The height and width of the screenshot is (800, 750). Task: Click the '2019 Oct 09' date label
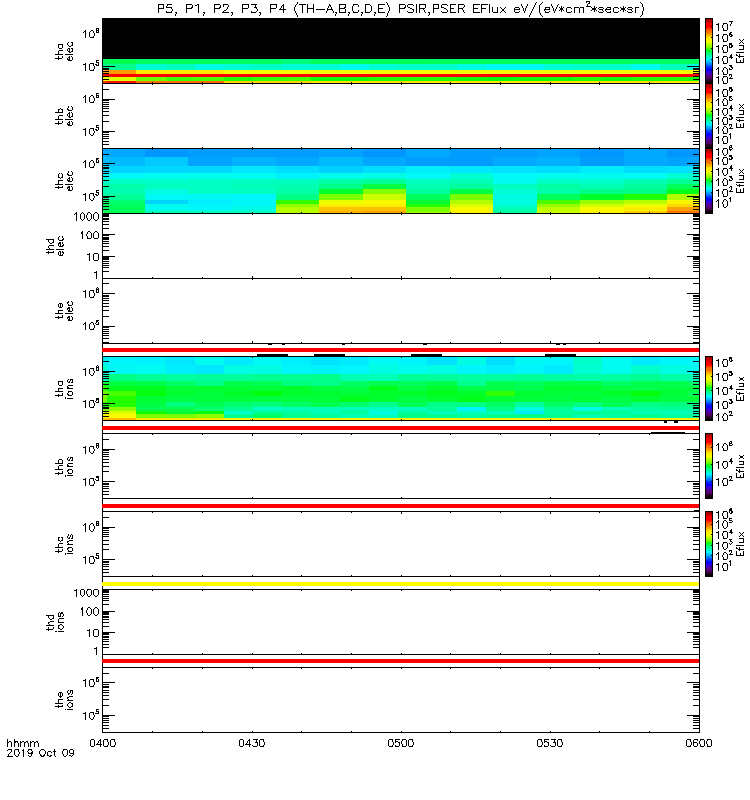click(x=40, y=753)
